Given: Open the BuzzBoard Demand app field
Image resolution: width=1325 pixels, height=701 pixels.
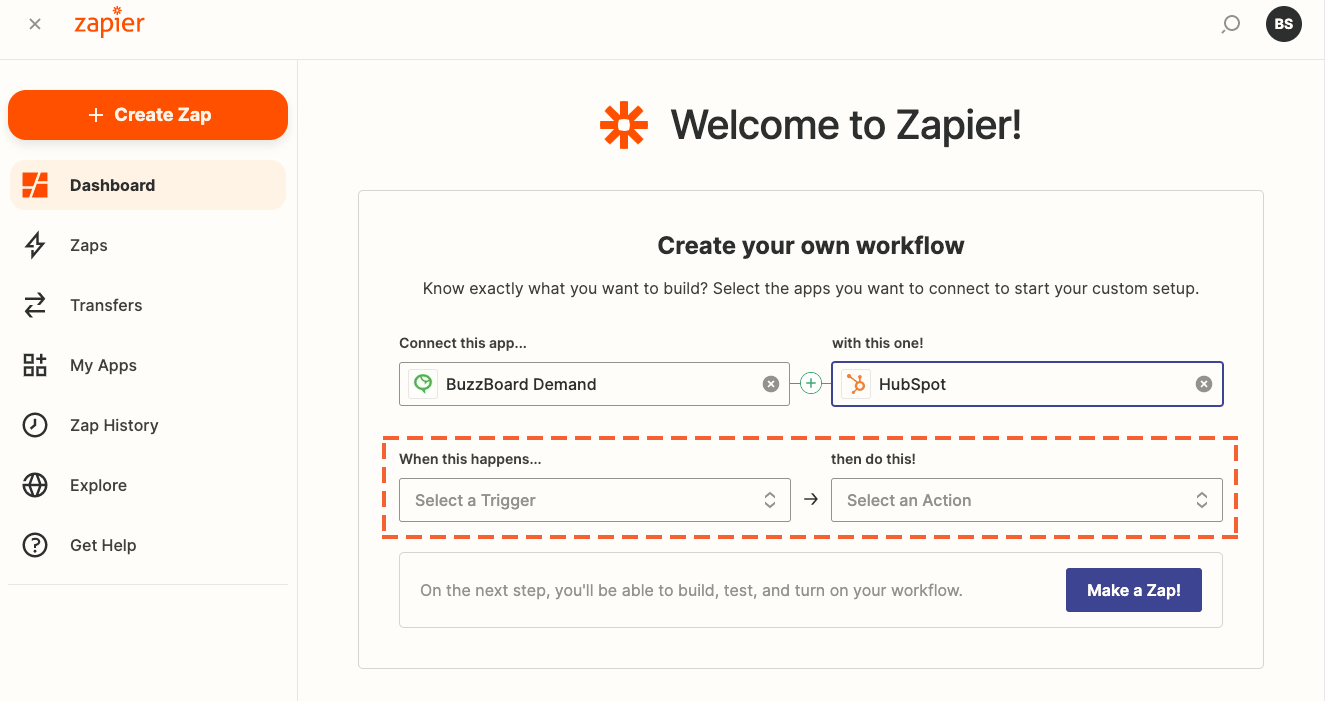Looking at the screenshot, I should point(594,384).
